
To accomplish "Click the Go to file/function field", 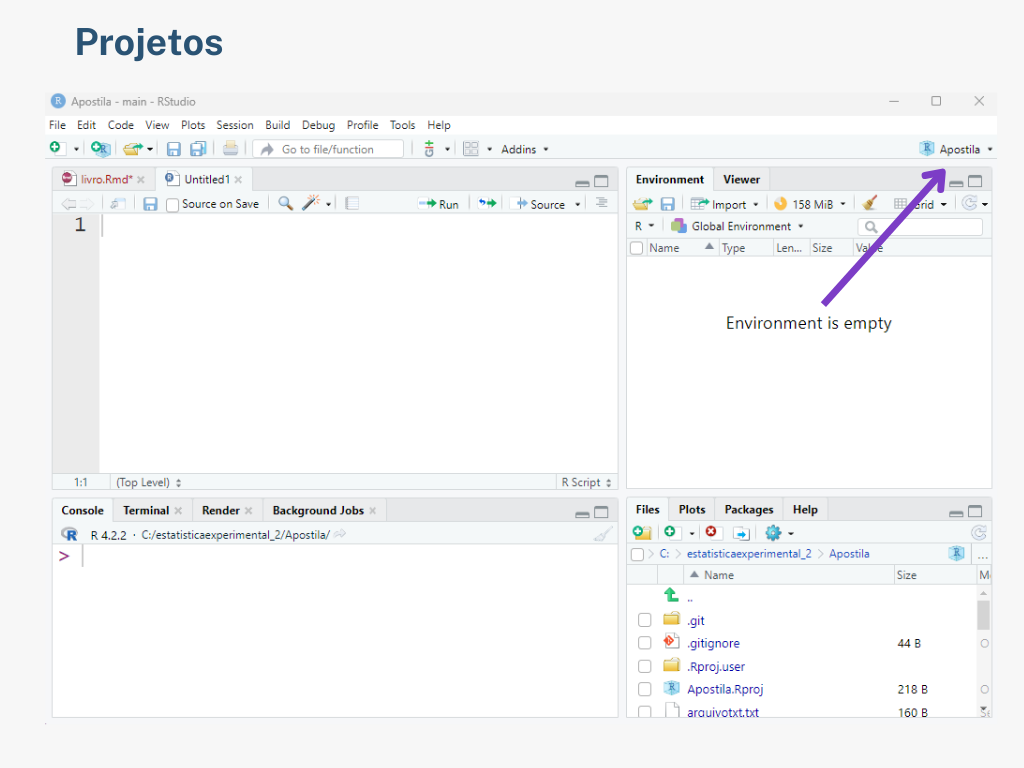I will (328, 149).
